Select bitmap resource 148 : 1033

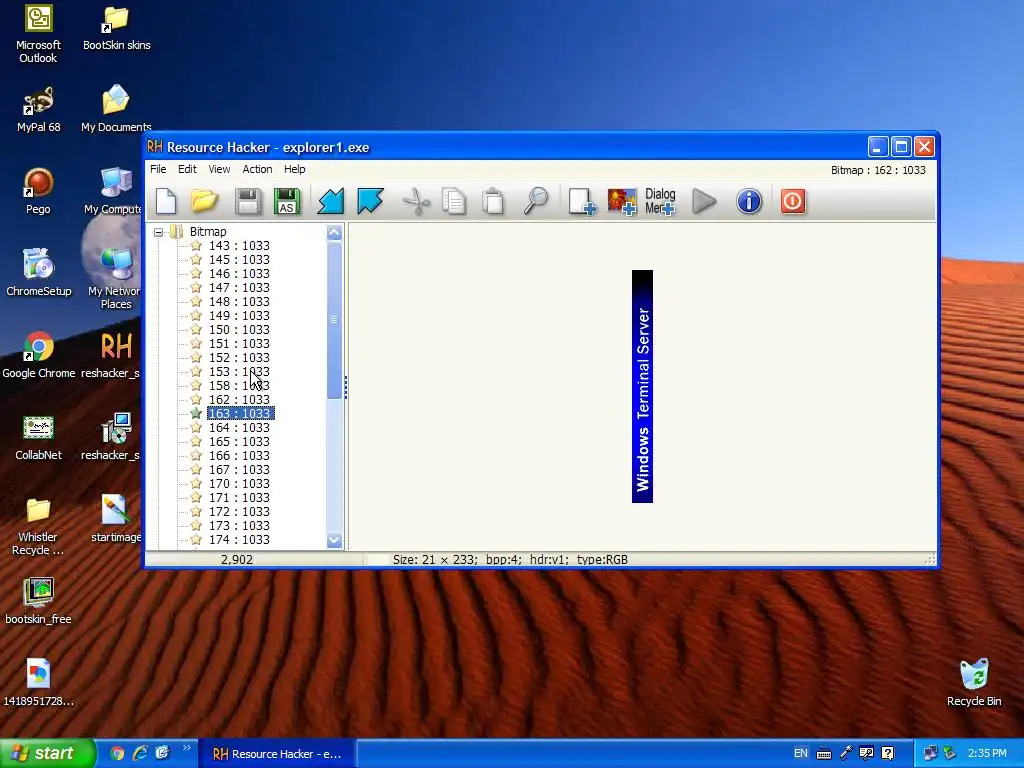click(x=239, y=302)
